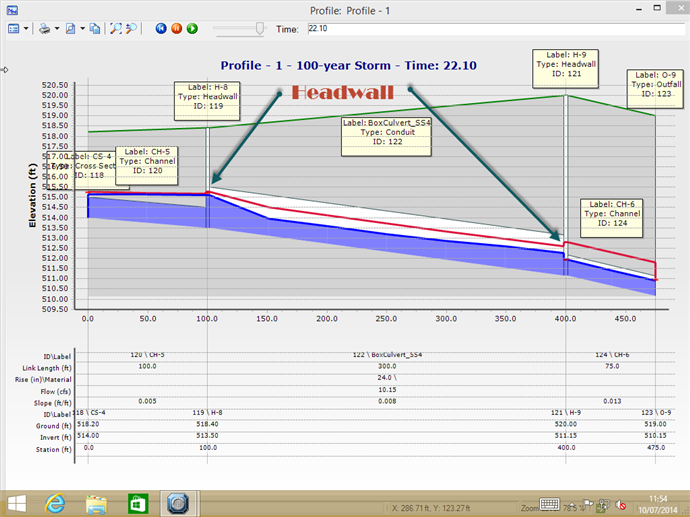Click the print preview page icon

tap(71, 29)
